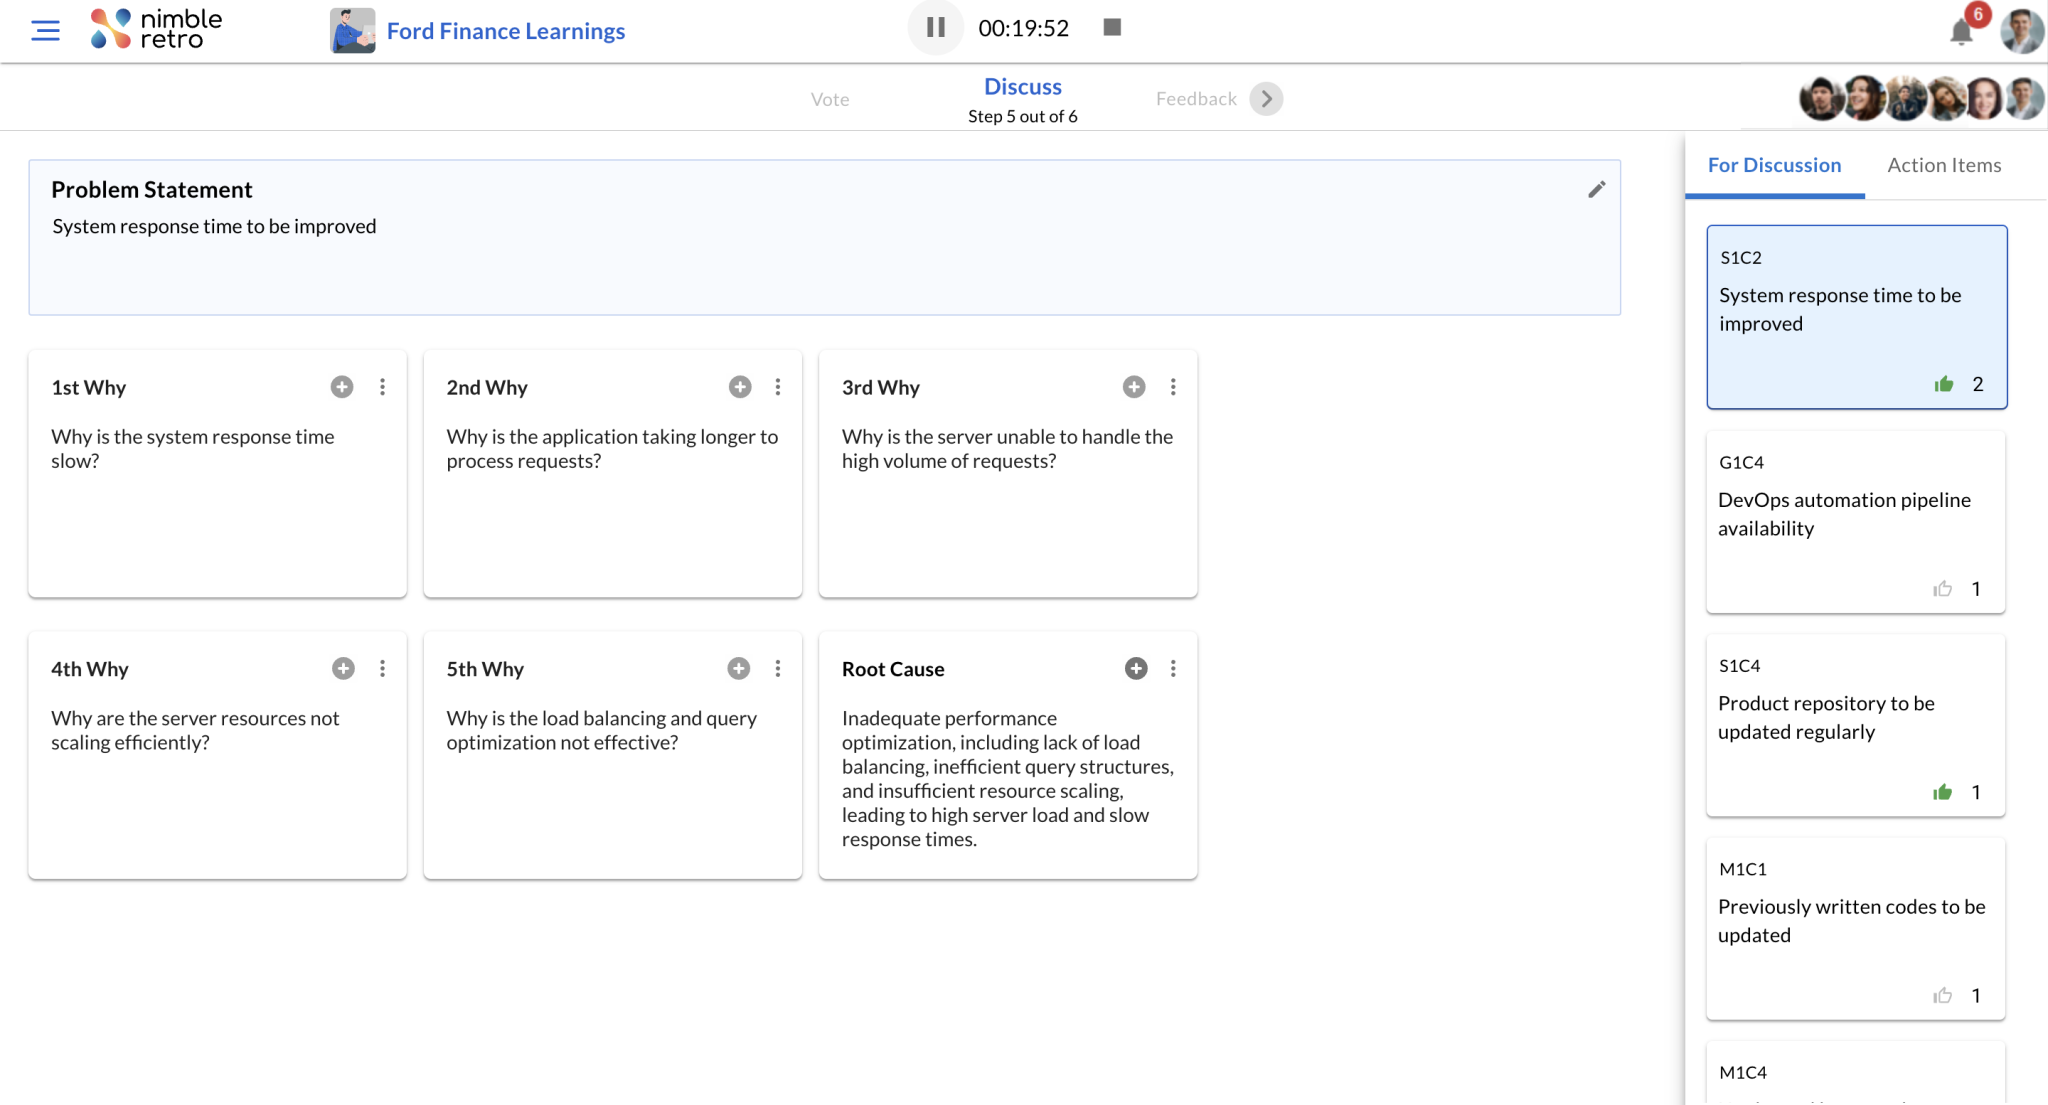Screen dimensions: 2048x1105
Task: Add an item to the 4th Why card
Action: (x=343, y=668)
